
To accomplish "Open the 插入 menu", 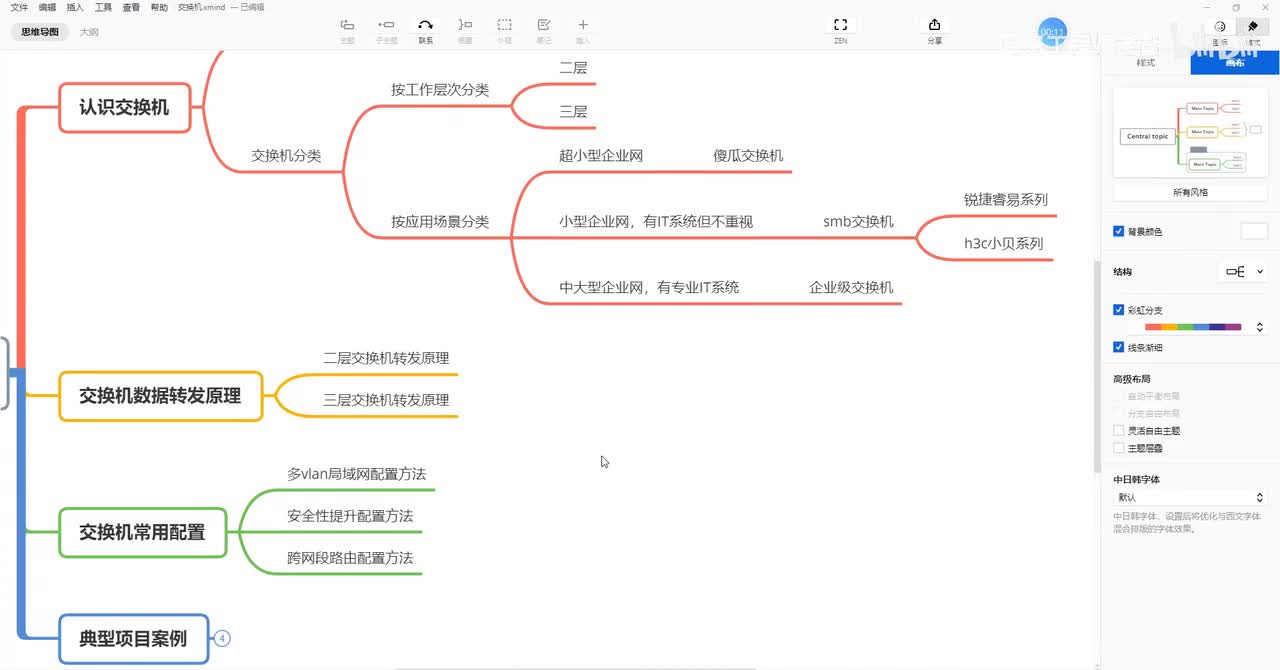I will 75,7.
